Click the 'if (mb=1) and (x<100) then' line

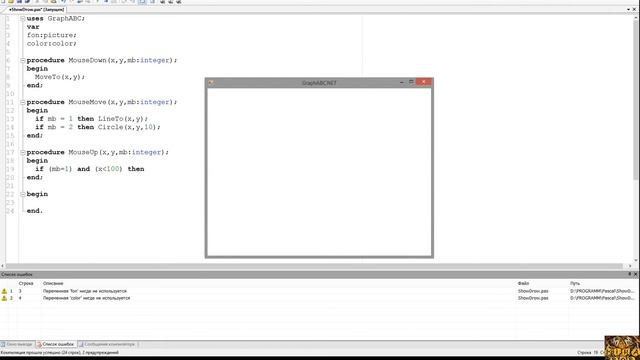89,169
